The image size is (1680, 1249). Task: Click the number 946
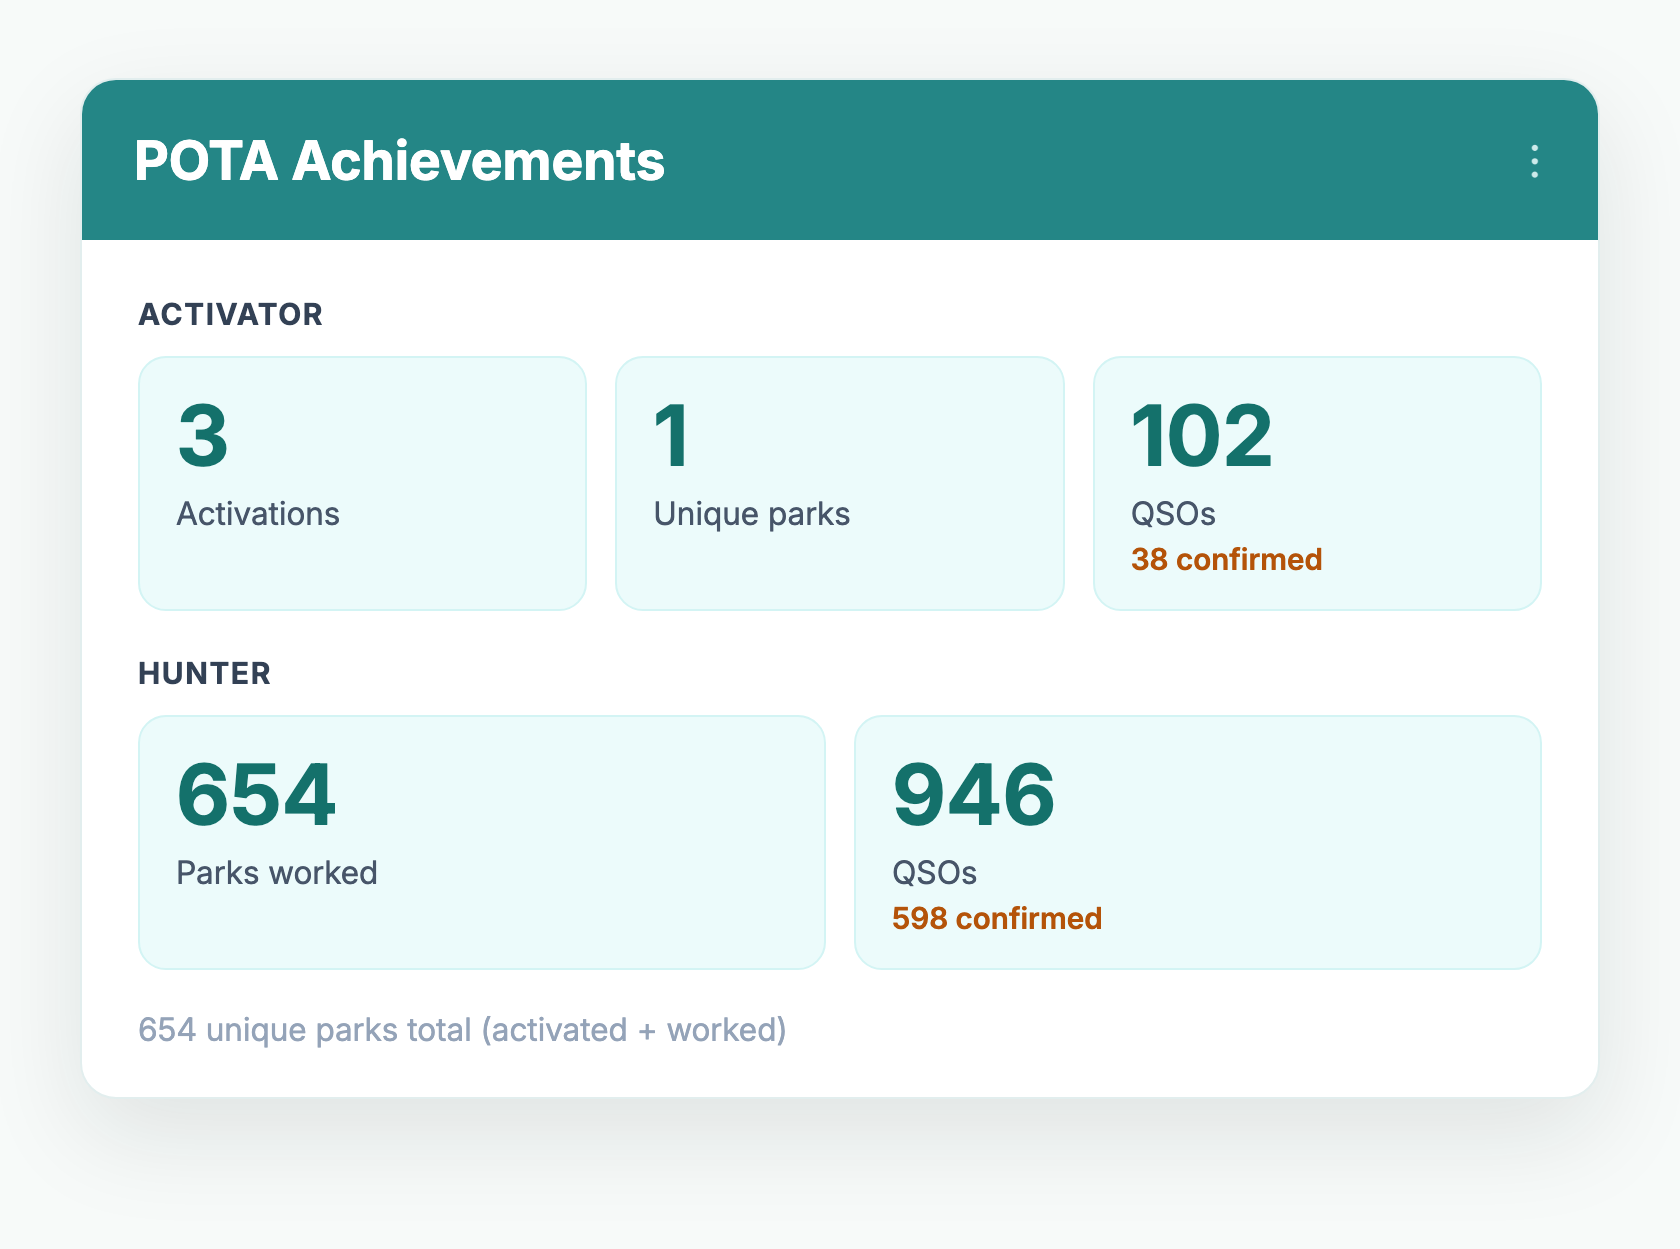point(973,795)
